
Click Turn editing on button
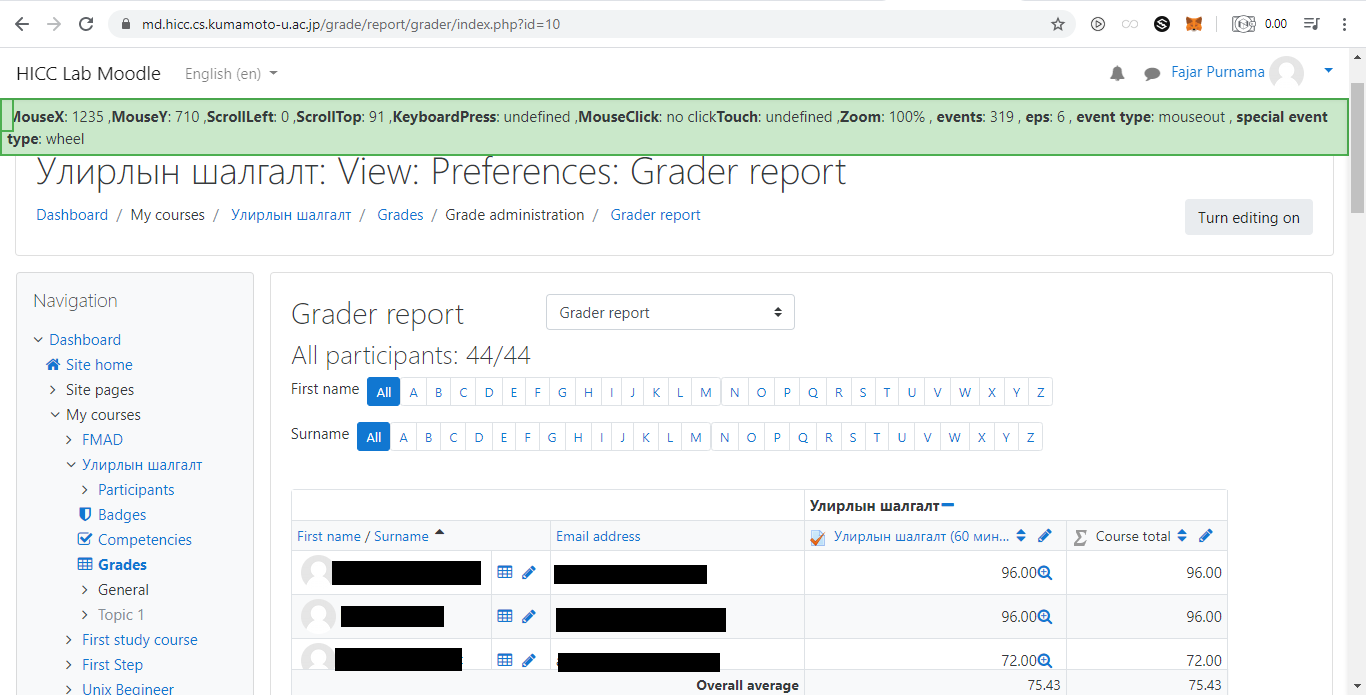(1249, 217)
